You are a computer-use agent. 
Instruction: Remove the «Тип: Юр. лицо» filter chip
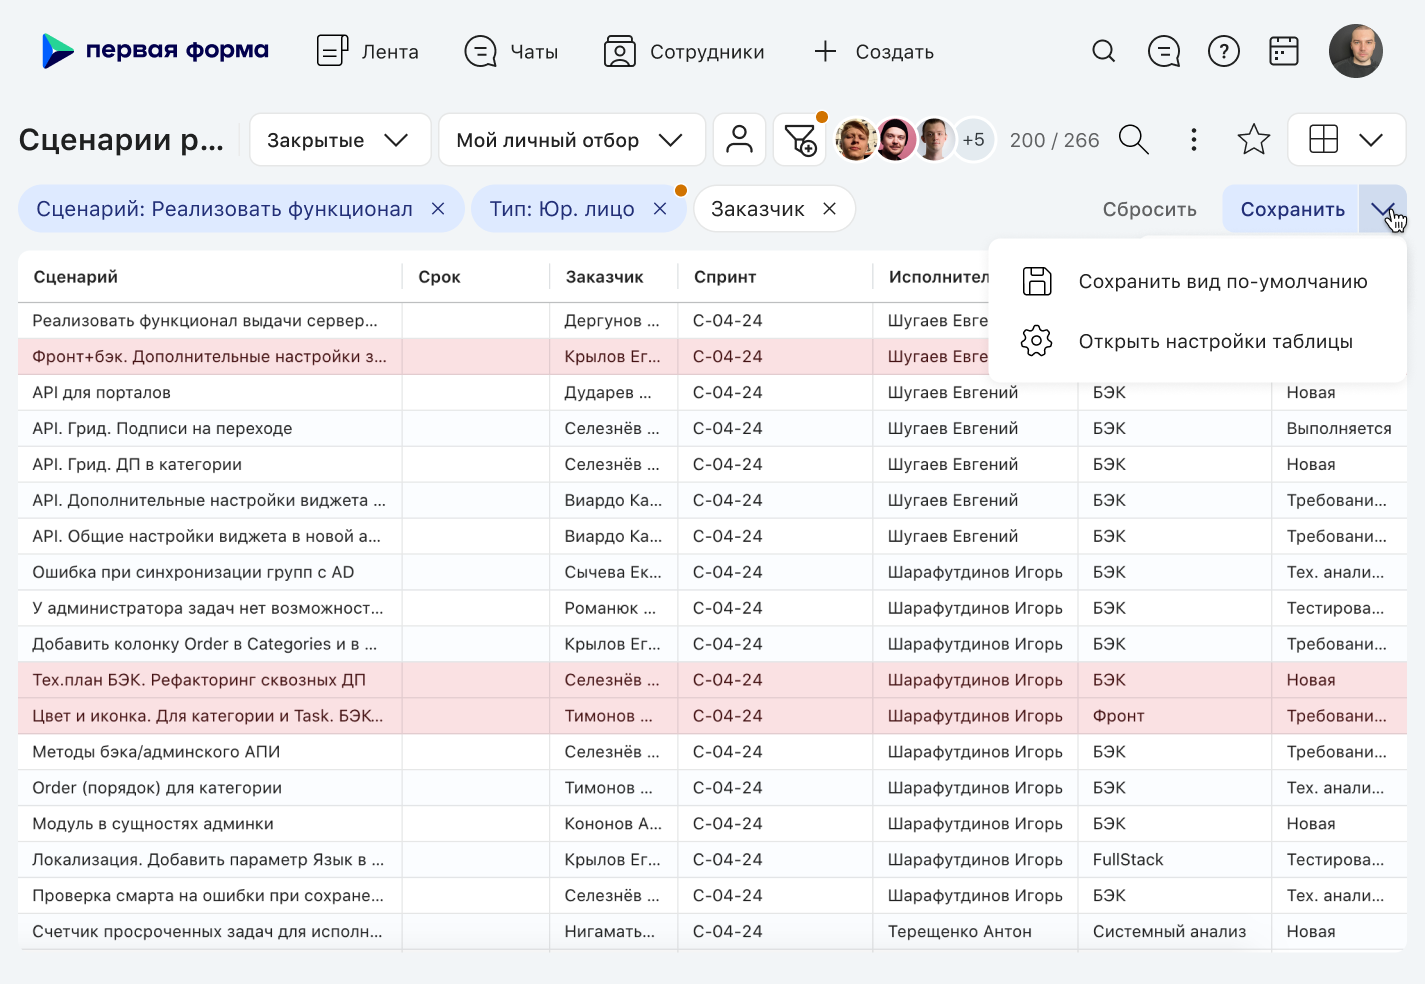click(660, 208)
